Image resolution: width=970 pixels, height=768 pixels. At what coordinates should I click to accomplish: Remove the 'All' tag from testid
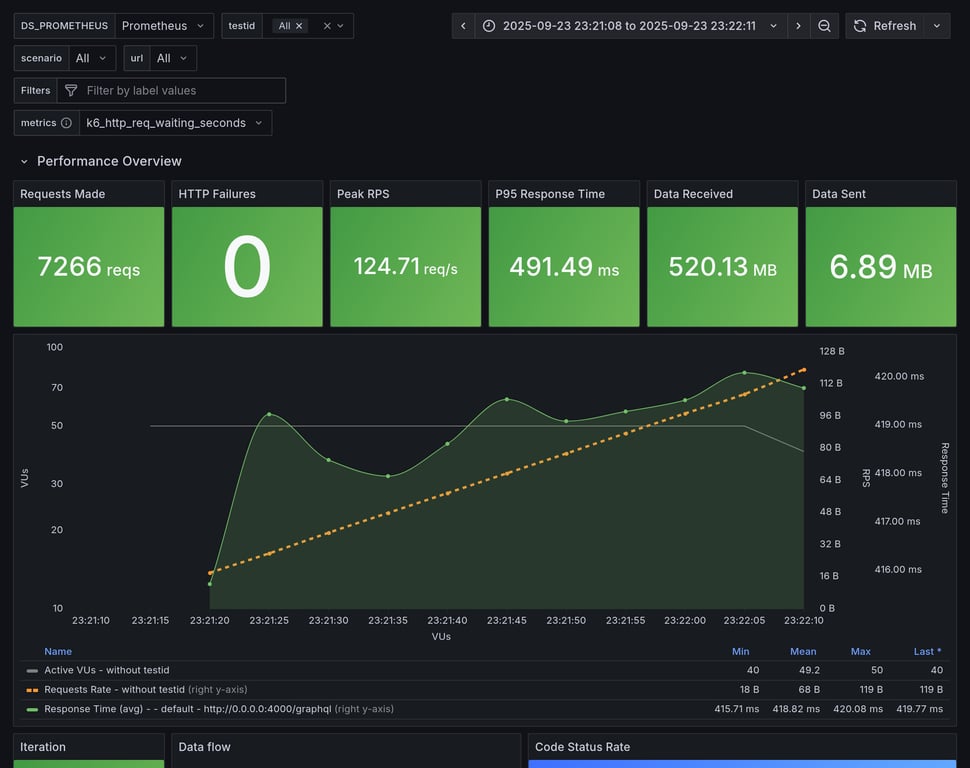[299, 26]
